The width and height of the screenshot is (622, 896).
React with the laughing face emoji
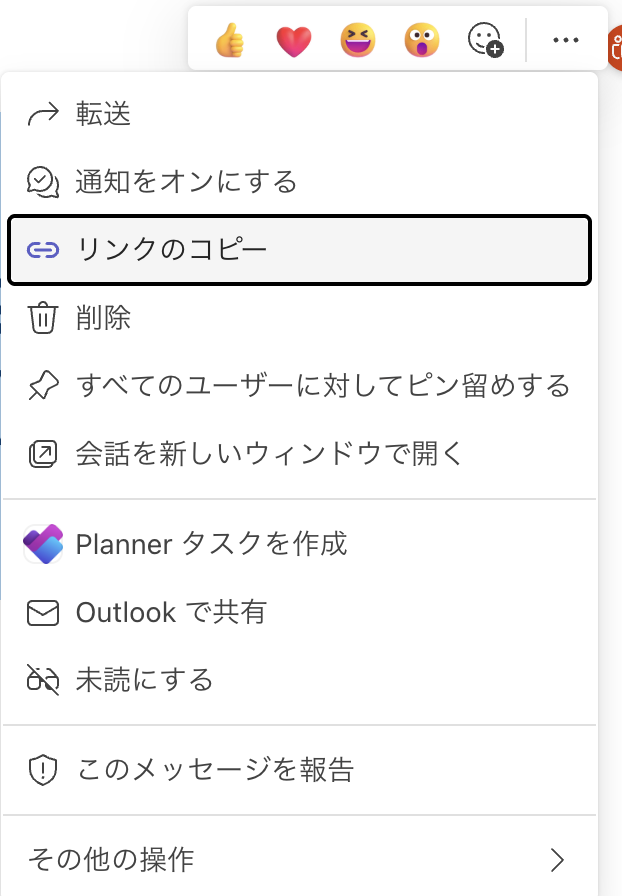(358, 40)
